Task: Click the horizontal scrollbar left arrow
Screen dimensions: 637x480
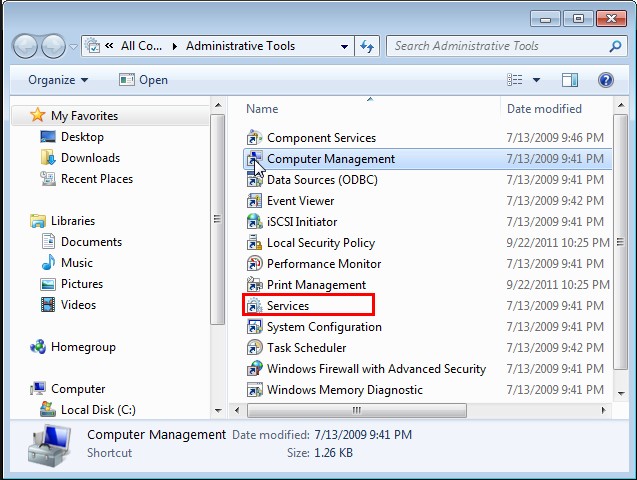Action: (237, 410)
